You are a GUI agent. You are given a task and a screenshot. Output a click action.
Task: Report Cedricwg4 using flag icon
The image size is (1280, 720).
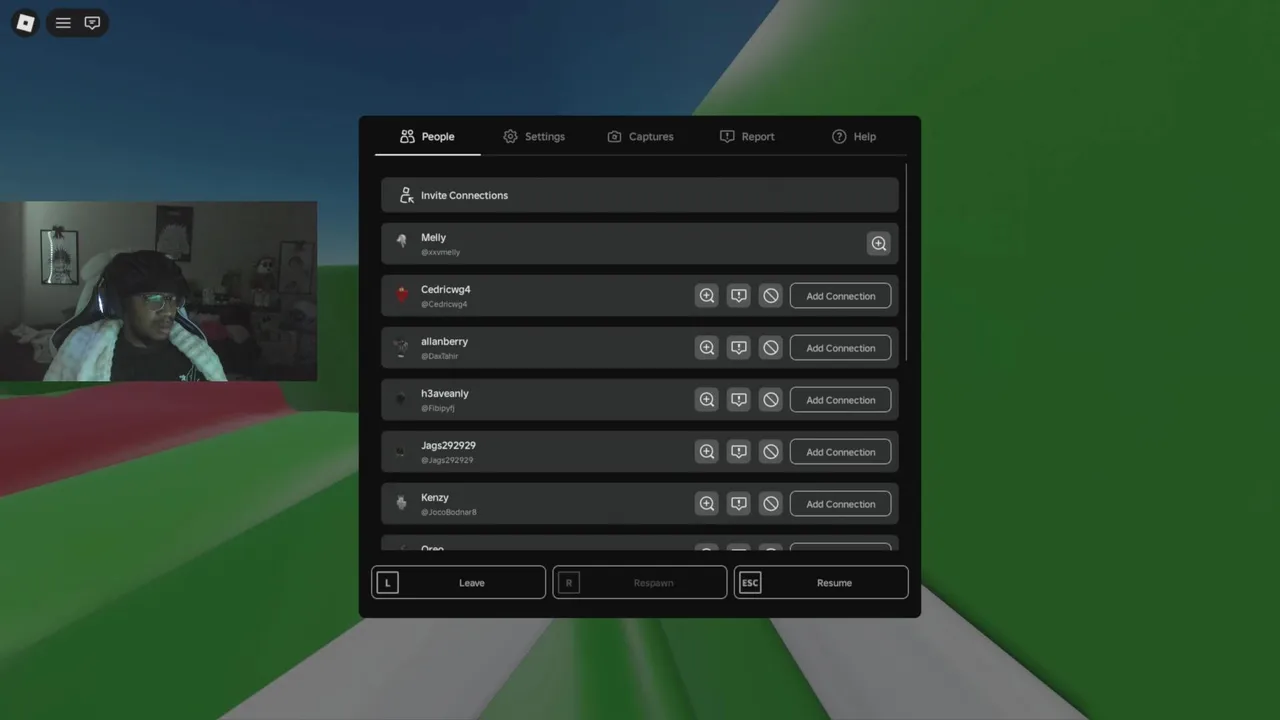click(739, 296)
